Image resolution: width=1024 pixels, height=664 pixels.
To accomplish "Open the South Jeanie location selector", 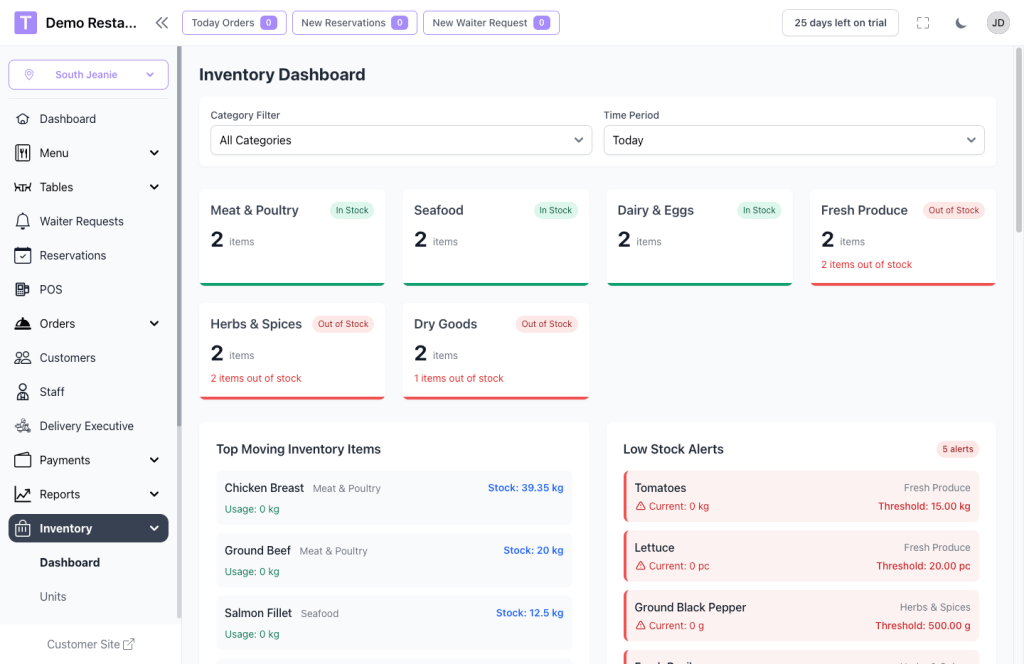I will (88, 74).
